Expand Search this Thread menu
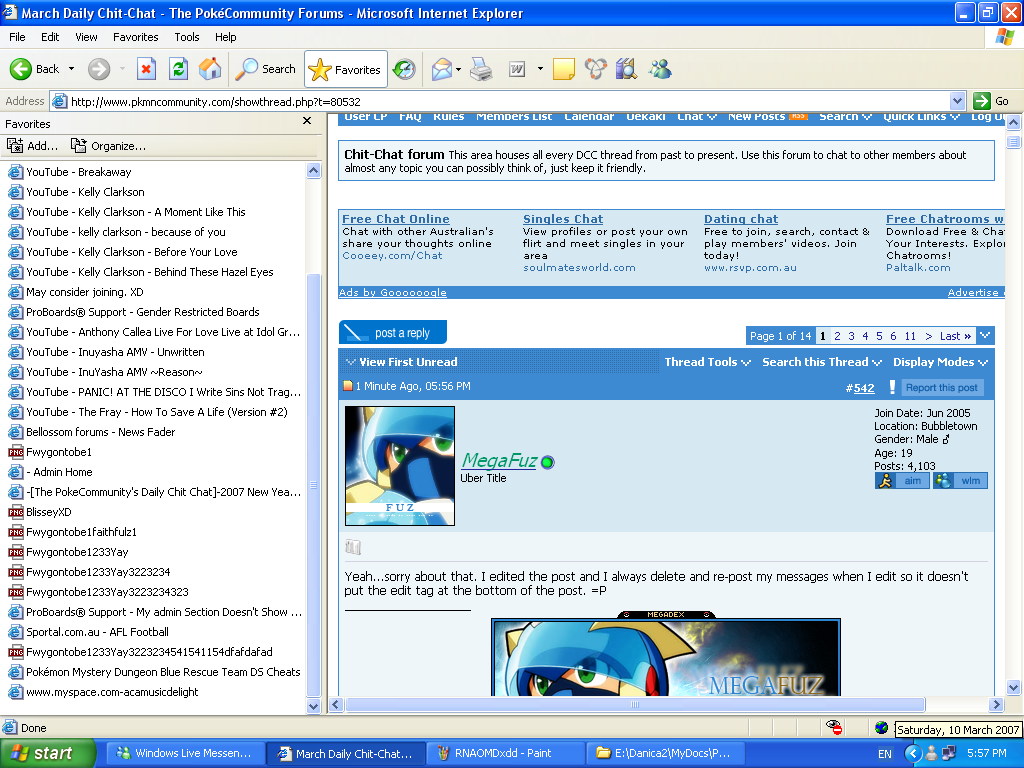 tap(822, 362)
